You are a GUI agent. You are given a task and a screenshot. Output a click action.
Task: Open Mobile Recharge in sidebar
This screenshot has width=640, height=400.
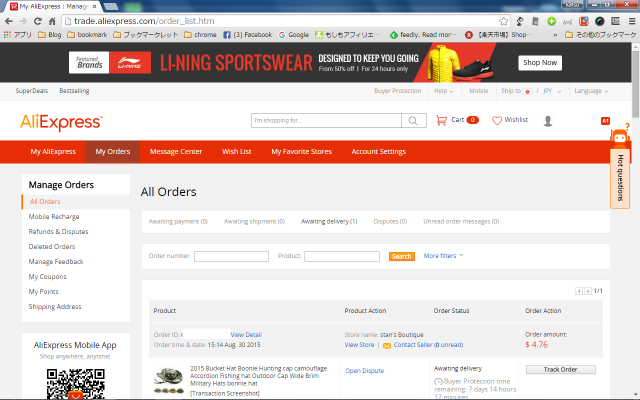(54, 217)
